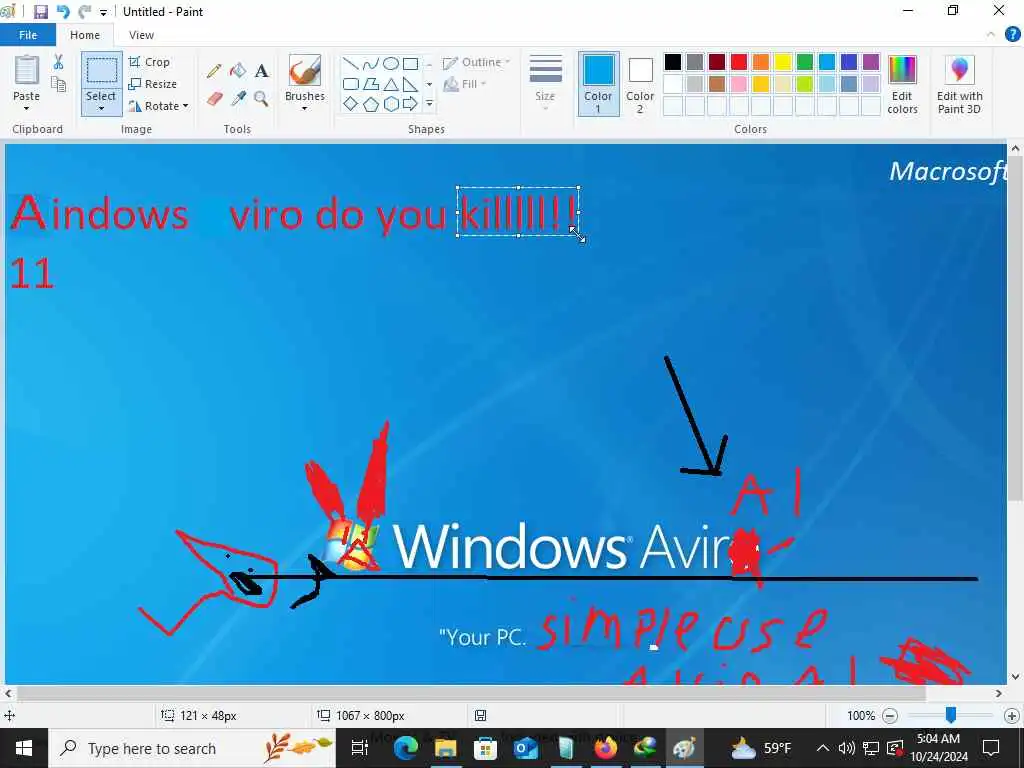
Task: Choose the Curve shape
Action: tap(371, 63)
